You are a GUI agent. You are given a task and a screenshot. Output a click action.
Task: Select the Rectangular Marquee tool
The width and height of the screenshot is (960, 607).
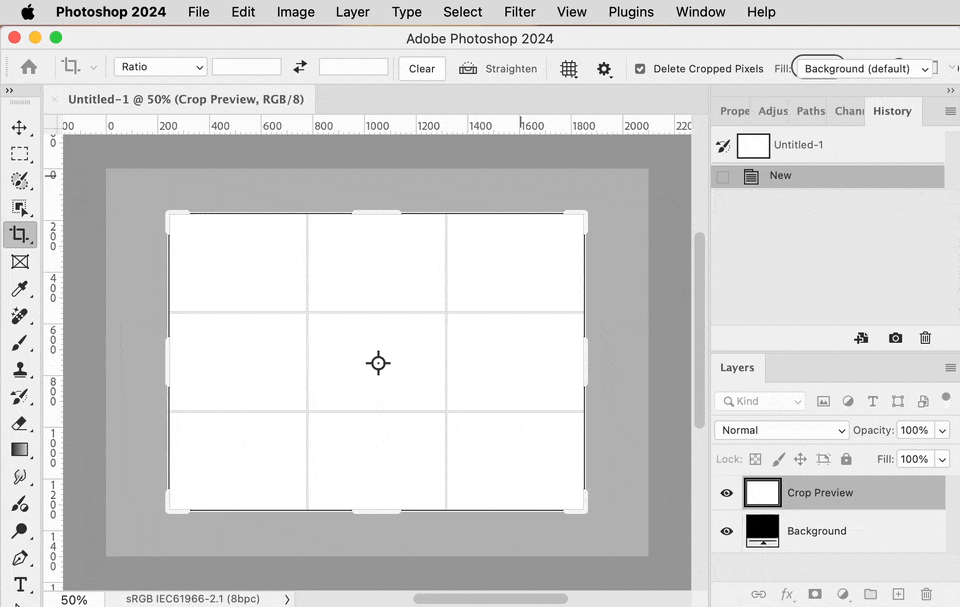click(20, 154)
